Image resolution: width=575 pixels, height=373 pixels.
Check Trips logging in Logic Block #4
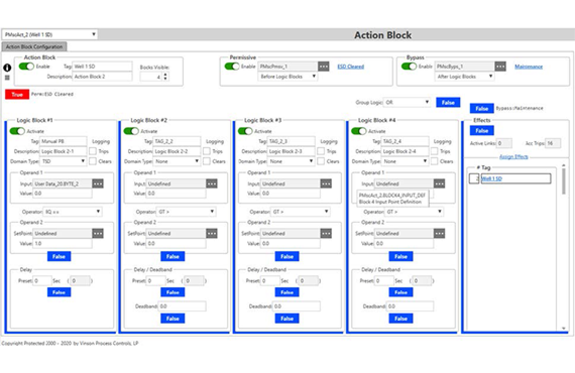[x=435, y=151]
